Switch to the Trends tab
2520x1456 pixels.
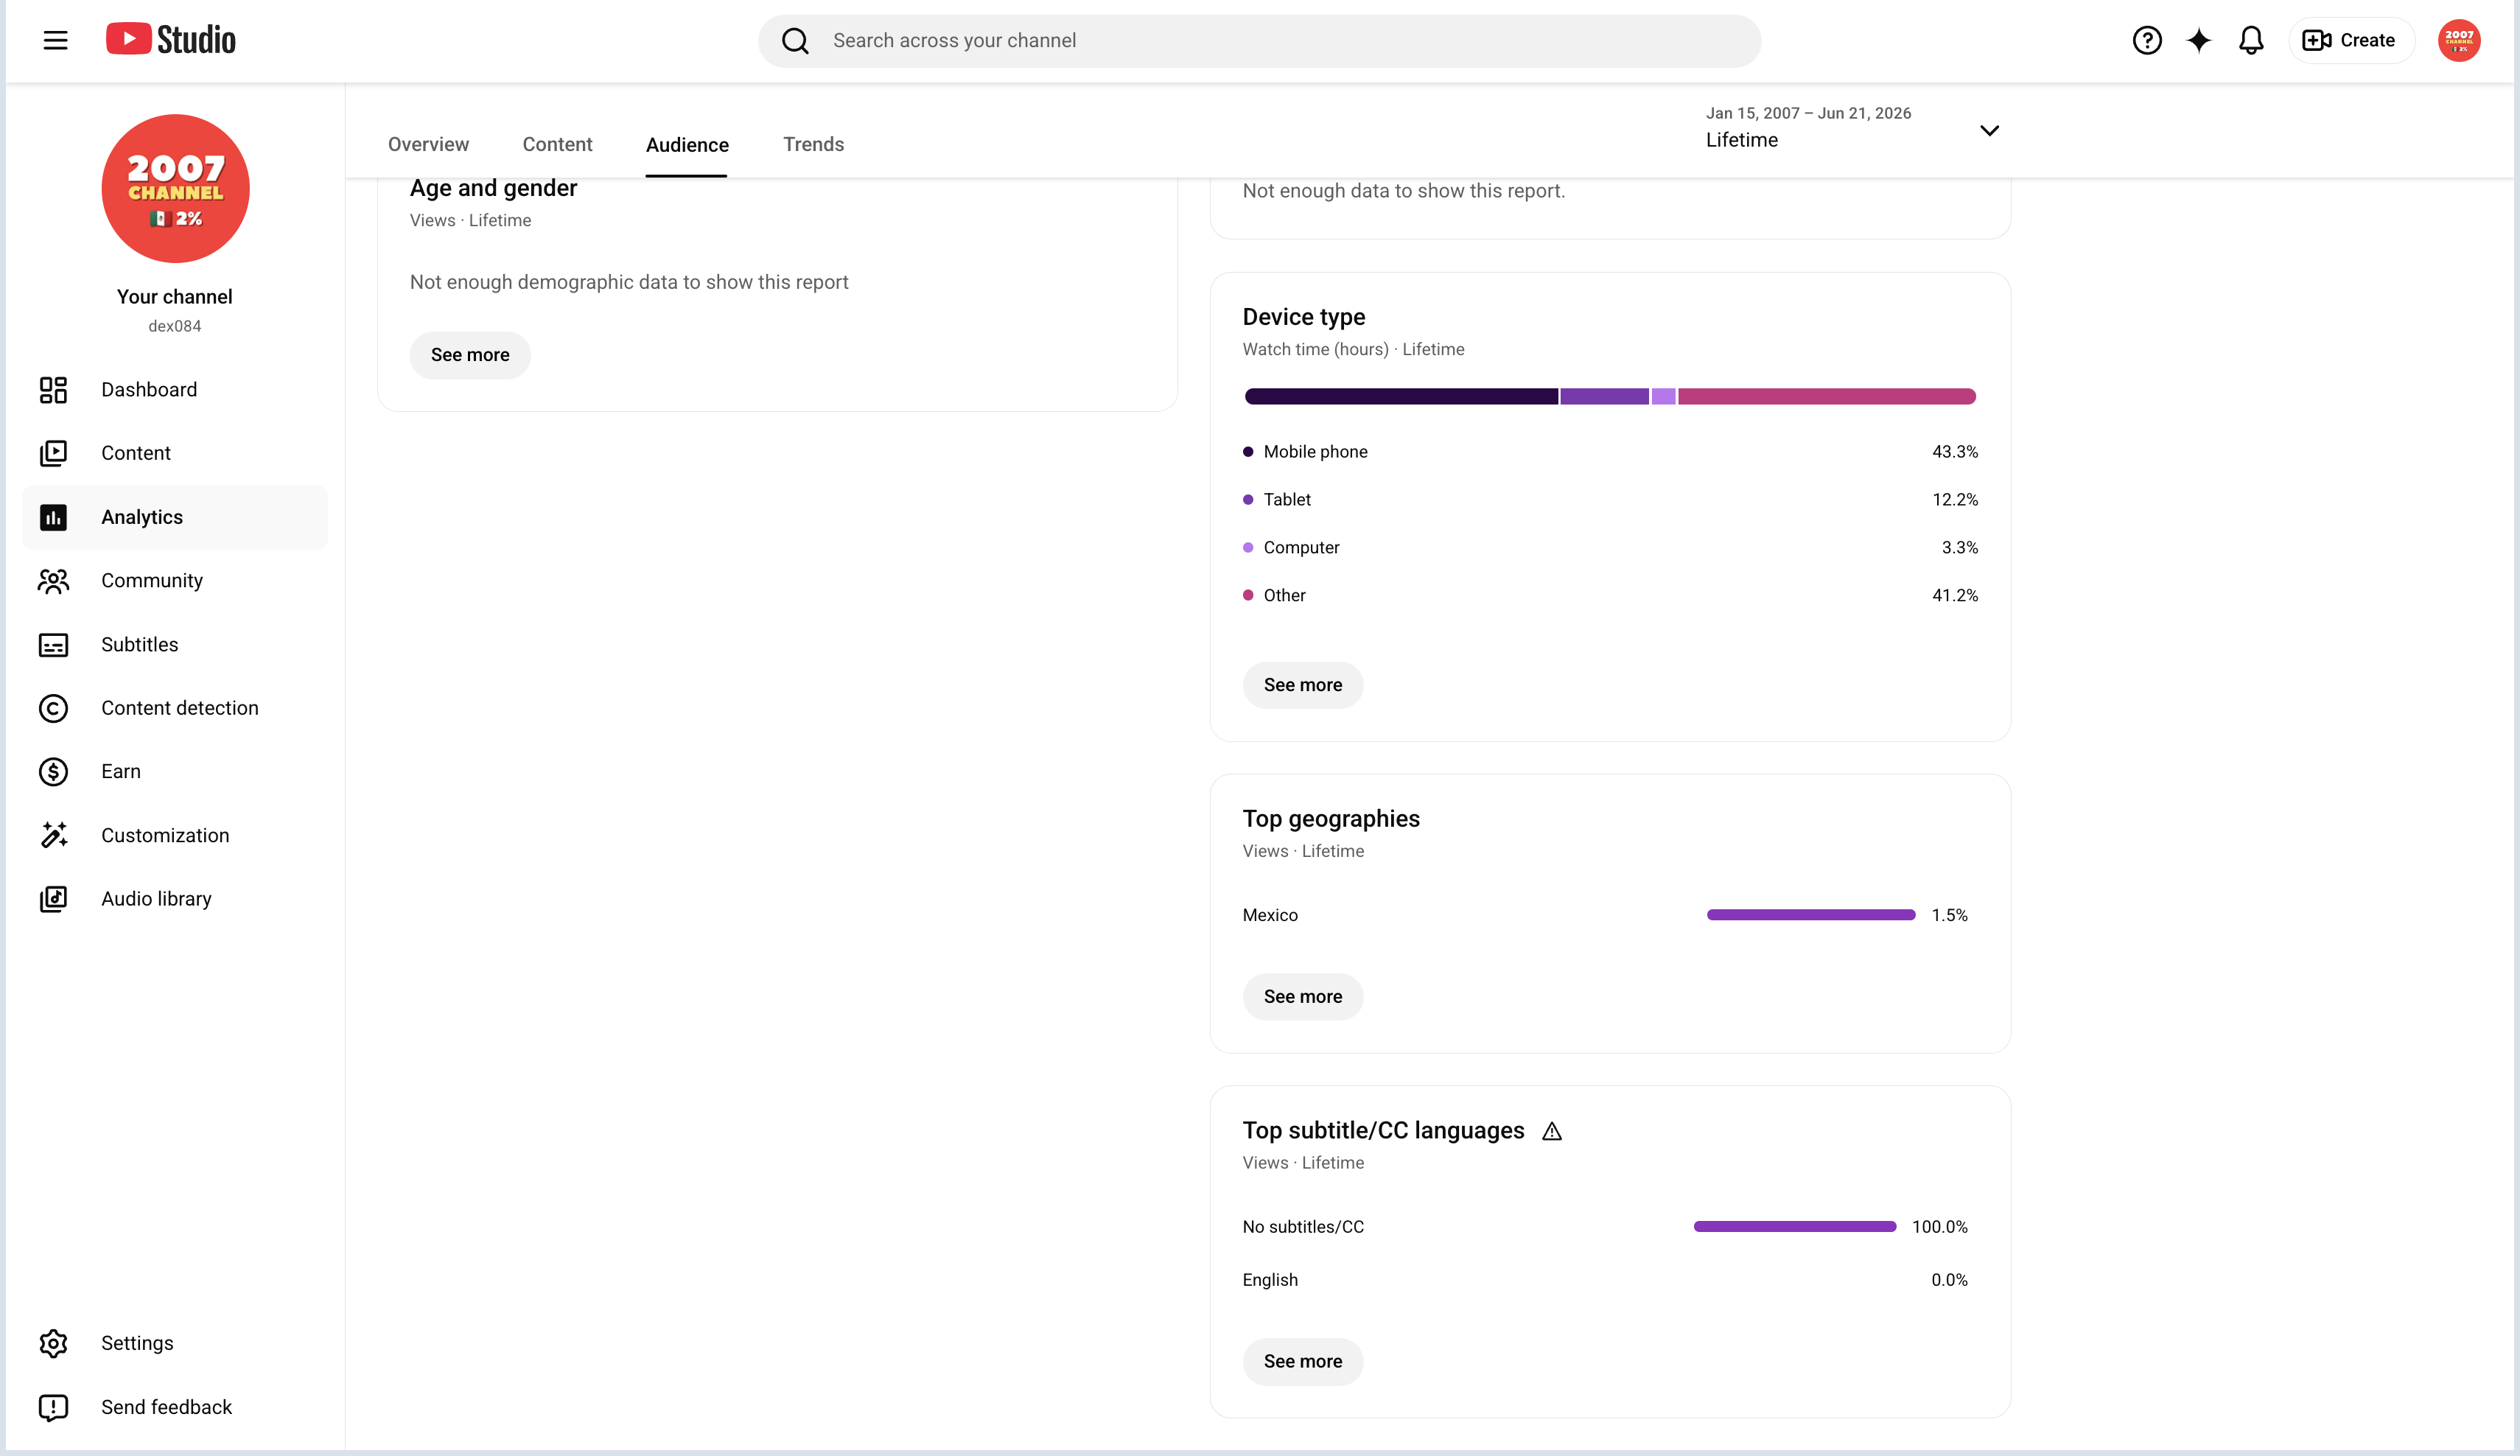tap(813, 144)
